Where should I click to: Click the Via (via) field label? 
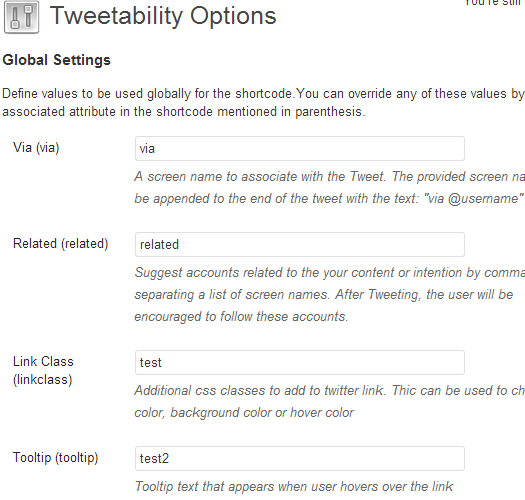36,148
